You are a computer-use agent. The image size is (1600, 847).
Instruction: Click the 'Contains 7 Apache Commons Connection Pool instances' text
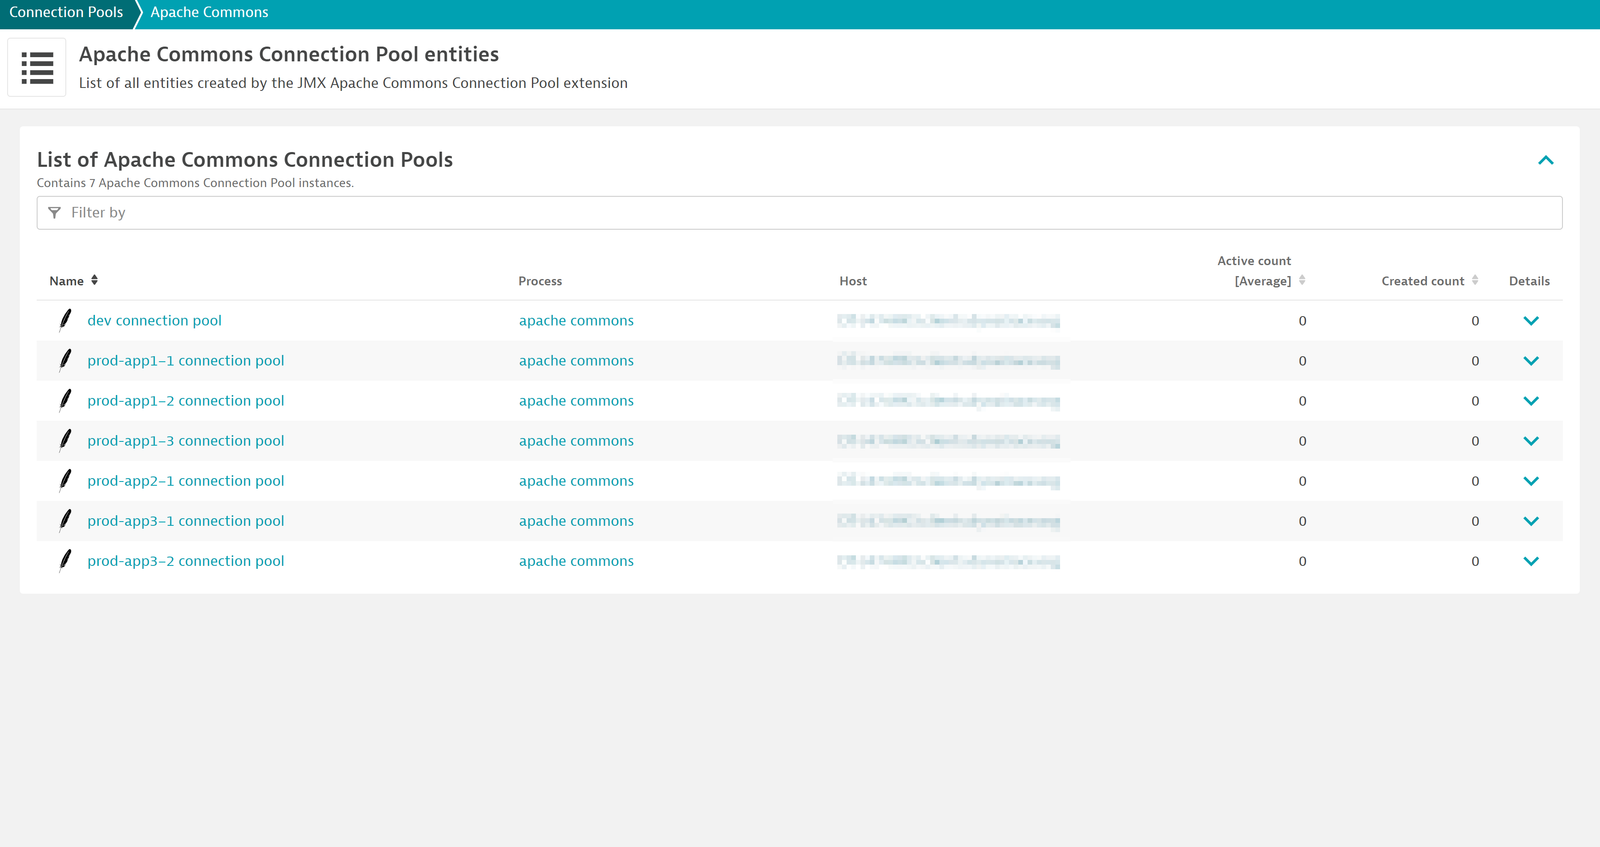tap(195, 183)
